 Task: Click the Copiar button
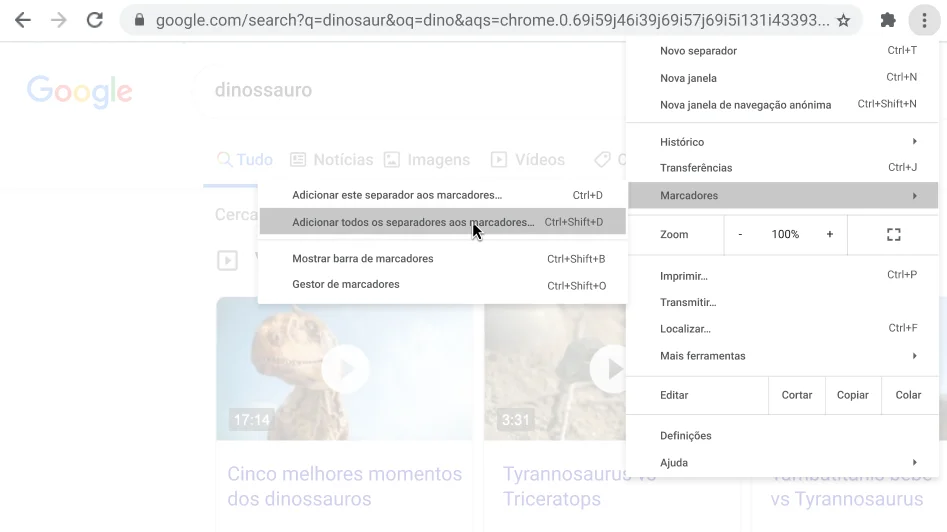[852, 395]
